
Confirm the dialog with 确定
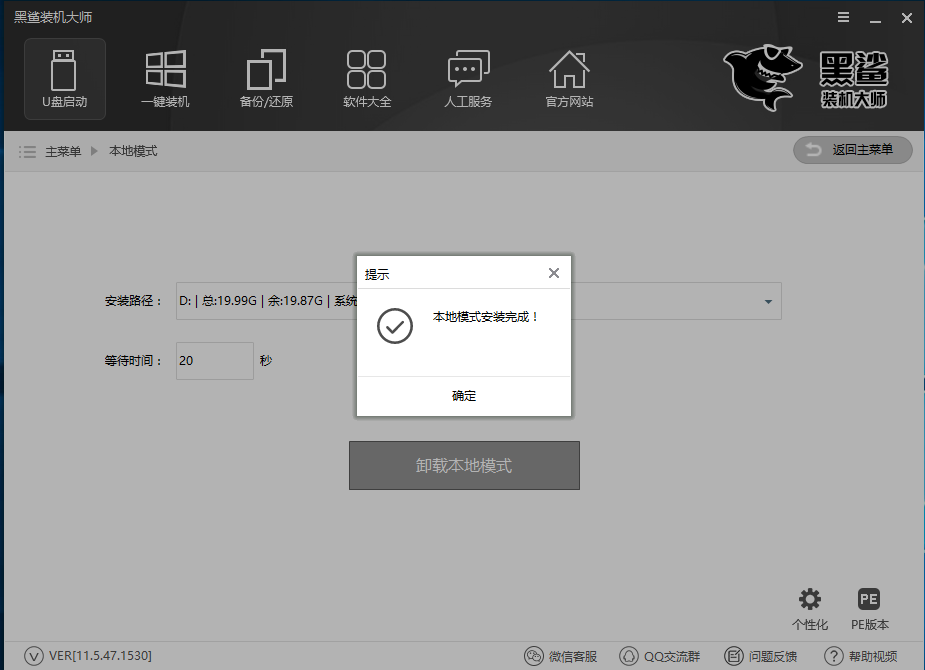tap(463, 395)
